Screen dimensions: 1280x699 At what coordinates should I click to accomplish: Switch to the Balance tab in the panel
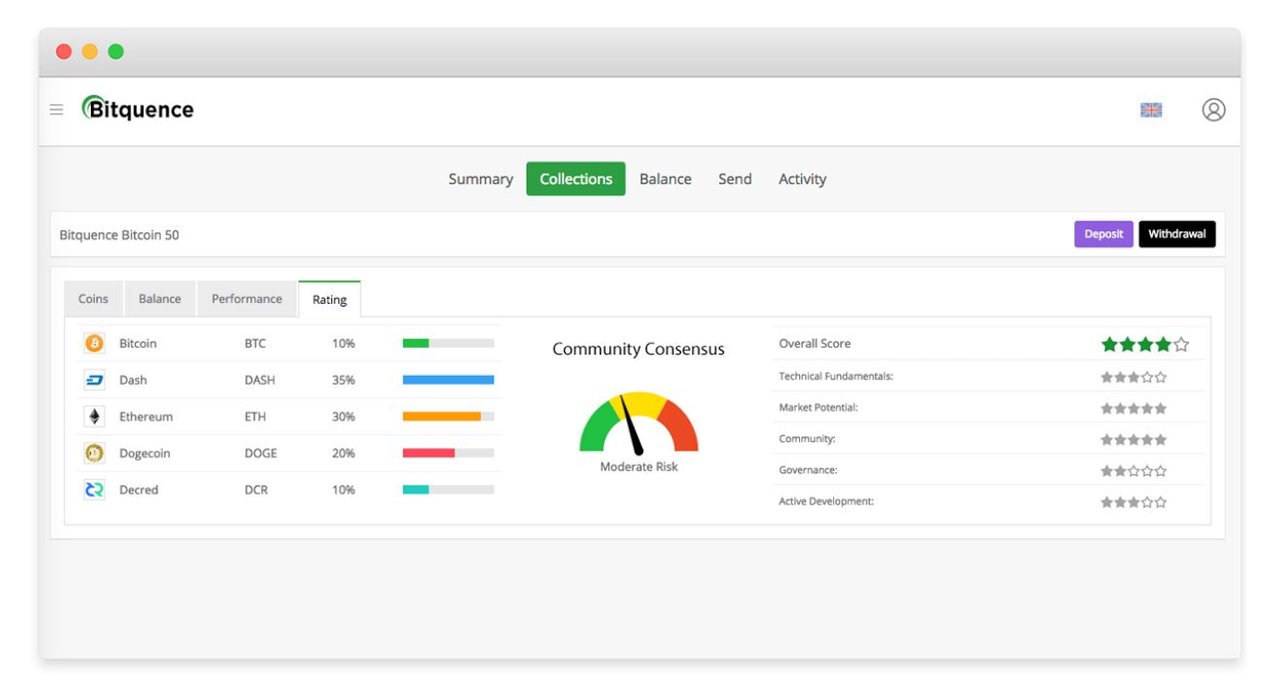tap(160, 299)
